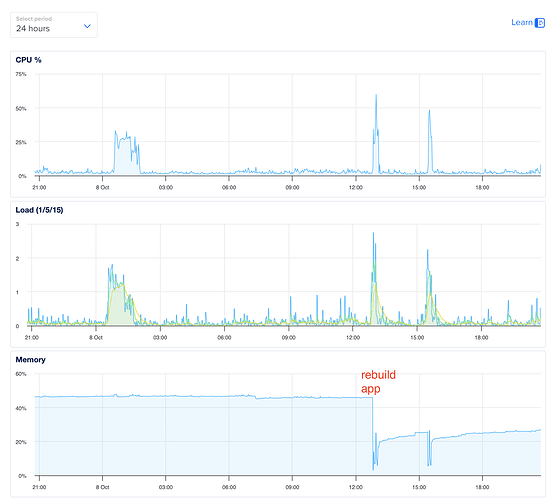Viewport: 553px width, 500px height.
Task: Click the 25% label on CPU chart axis
Action: point(21,142)
